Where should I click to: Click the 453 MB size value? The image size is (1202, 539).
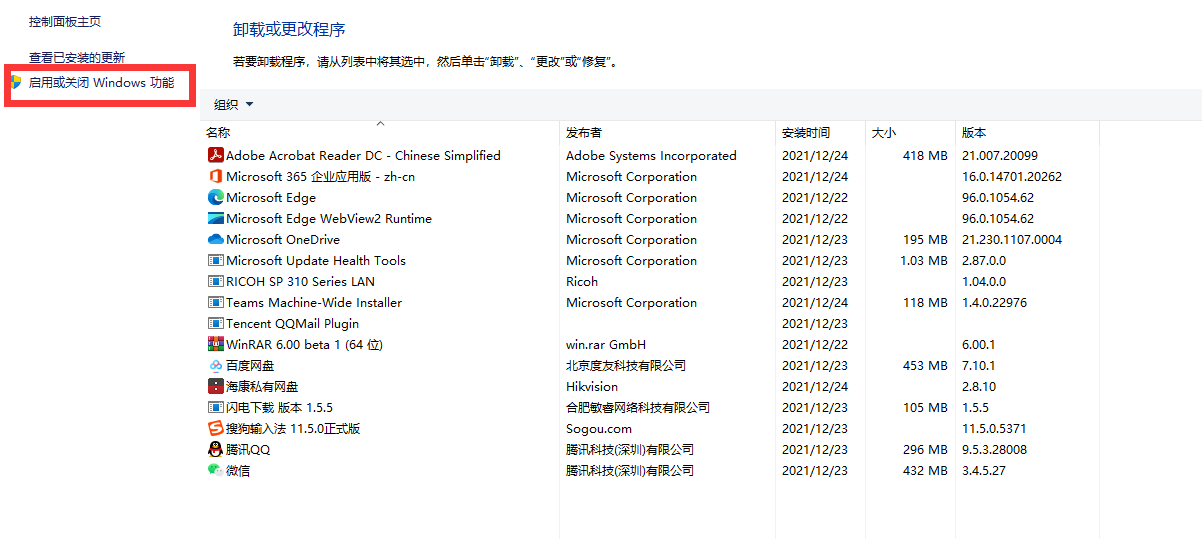coord(925,365)
